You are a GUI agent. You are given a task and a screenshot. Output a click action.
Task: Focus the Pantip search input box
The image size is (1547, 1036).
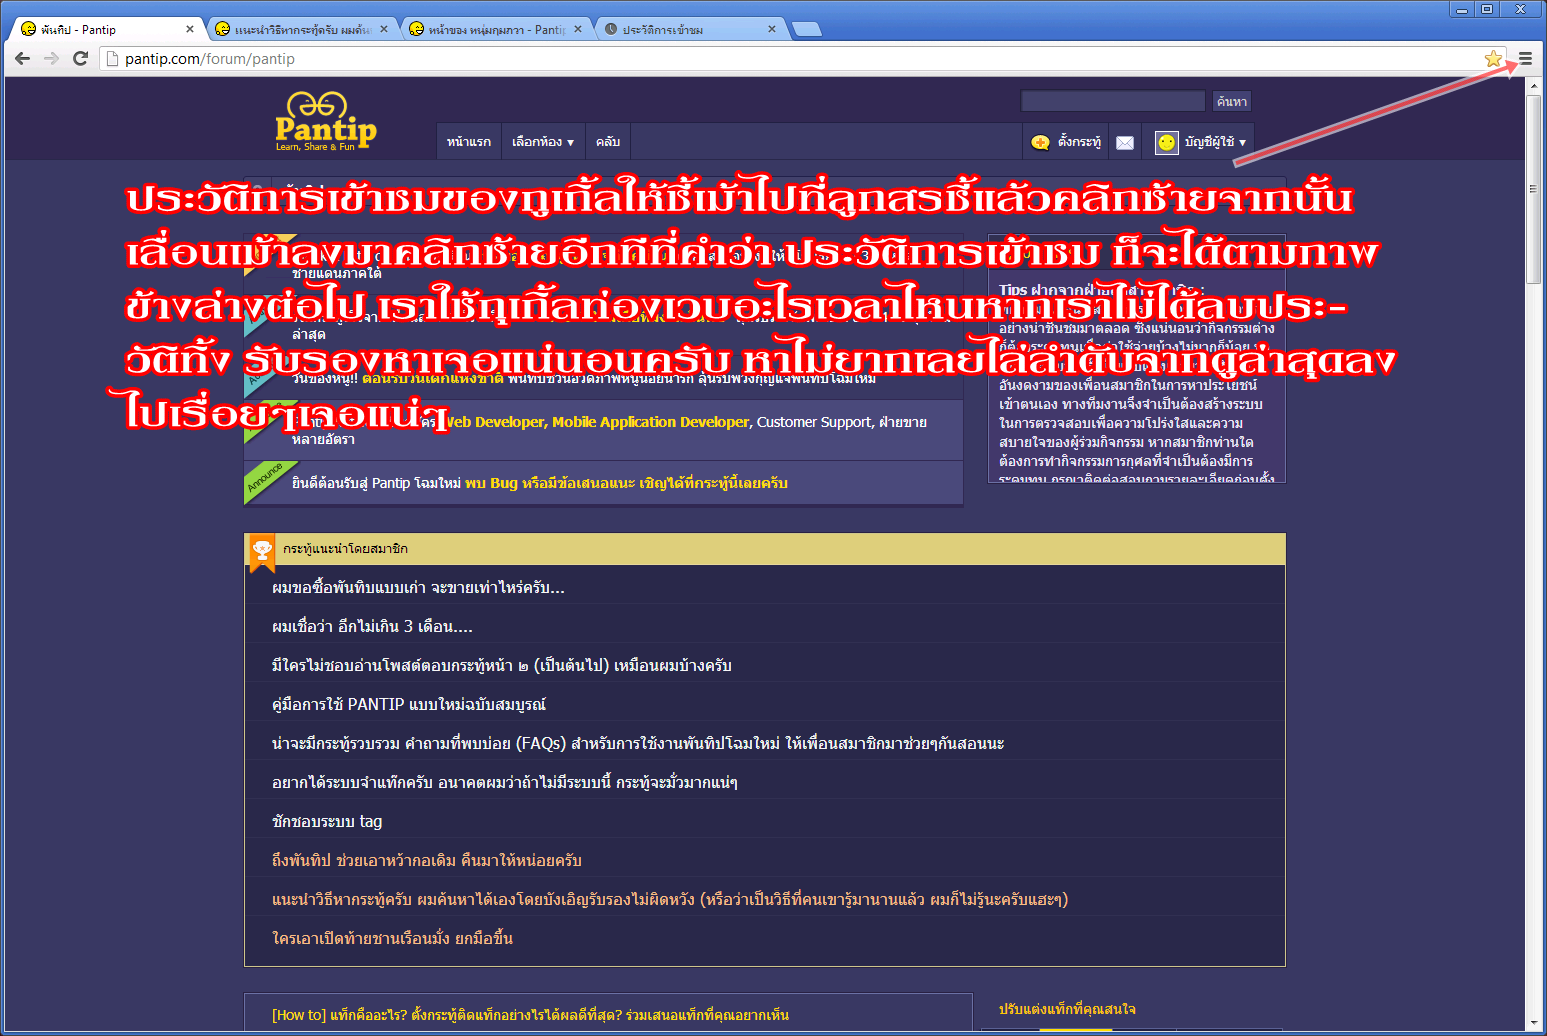click(1113, 101)
